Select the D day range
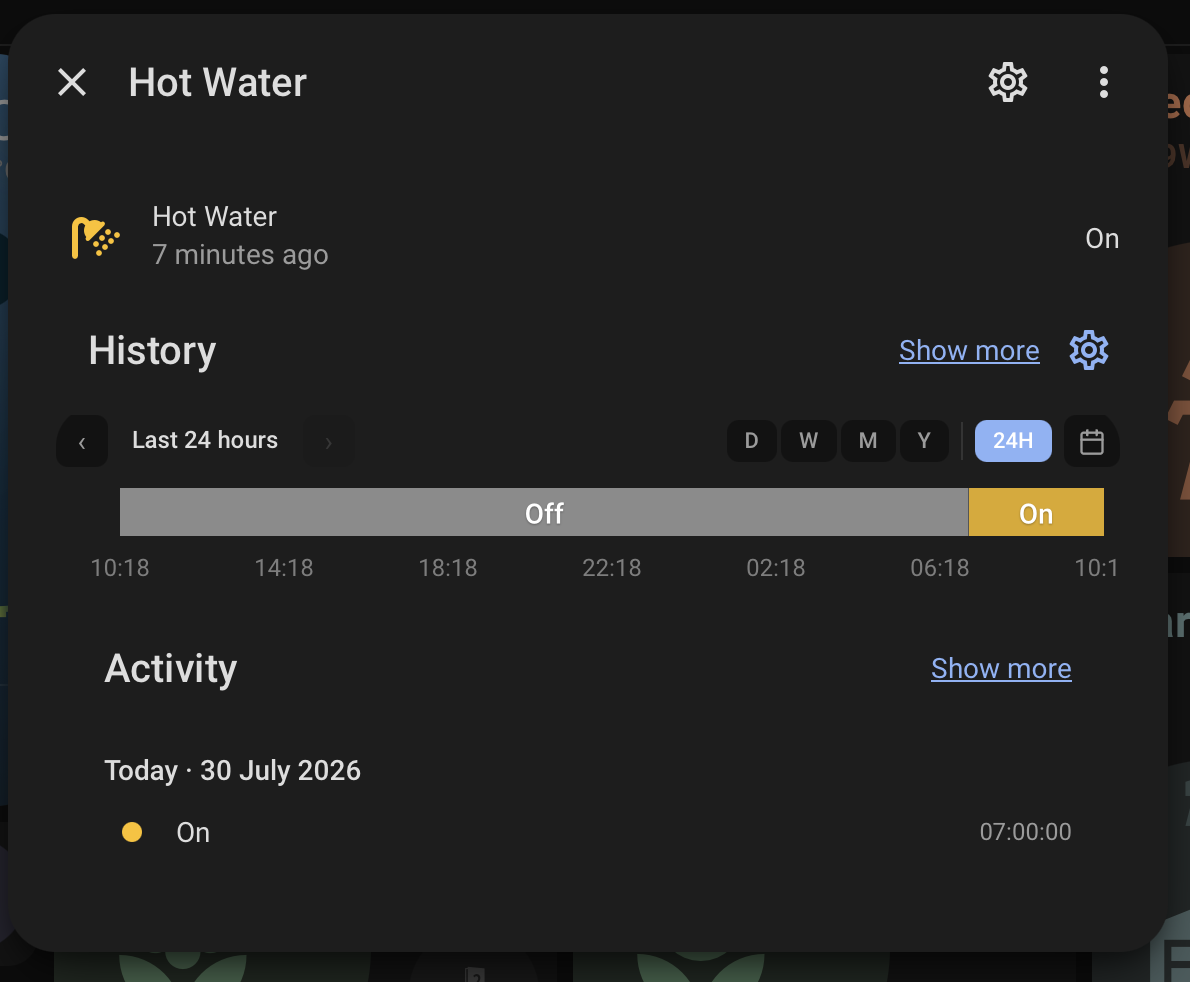The width and height of the screenshot is (1190, 982). pos(751,441)
